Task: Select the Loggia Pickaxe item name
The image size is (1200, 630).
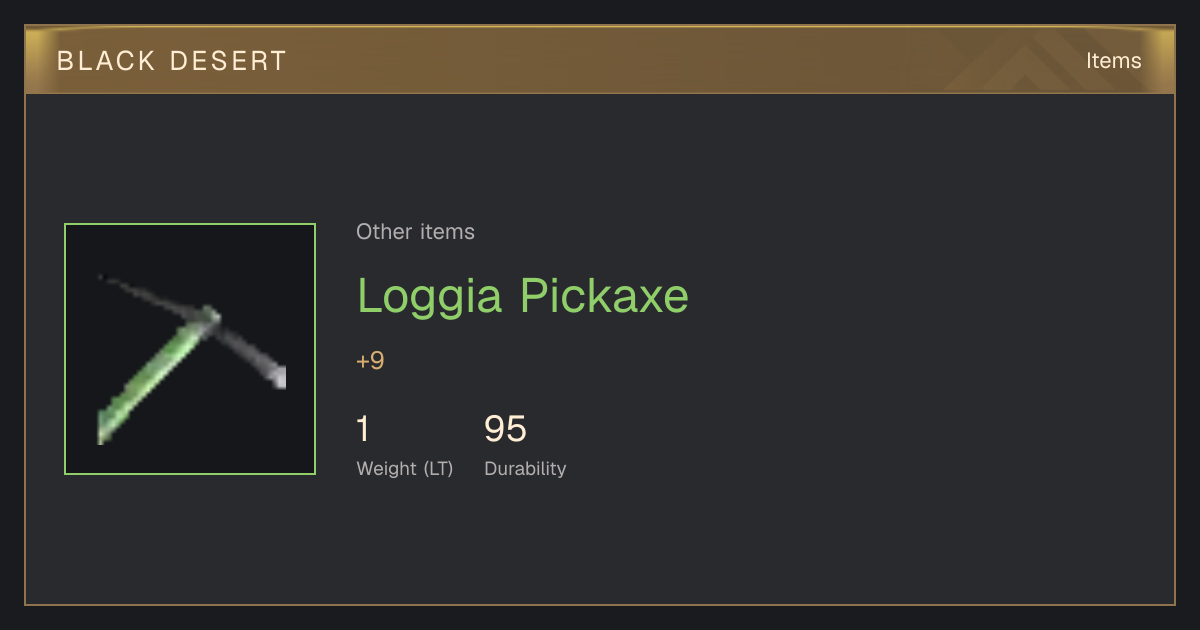Action: pos(523,296)
